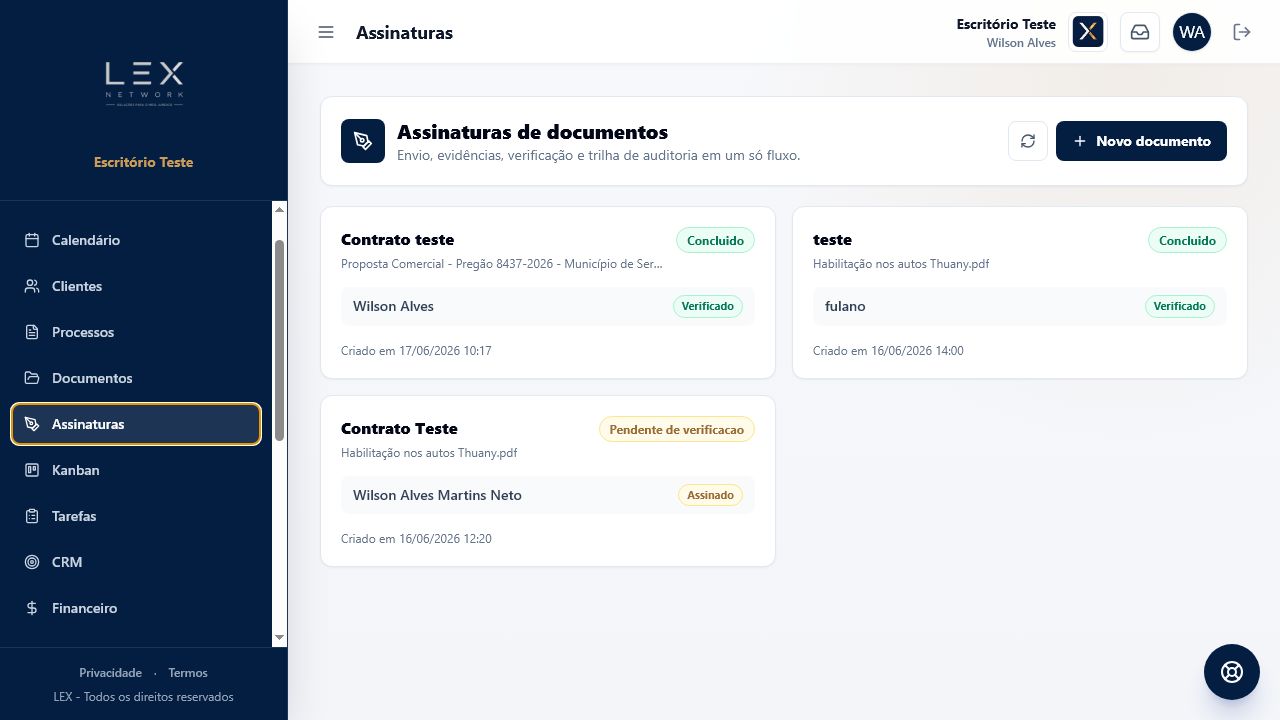Click Verificado badge beside fulano

tap(1180, 306)
